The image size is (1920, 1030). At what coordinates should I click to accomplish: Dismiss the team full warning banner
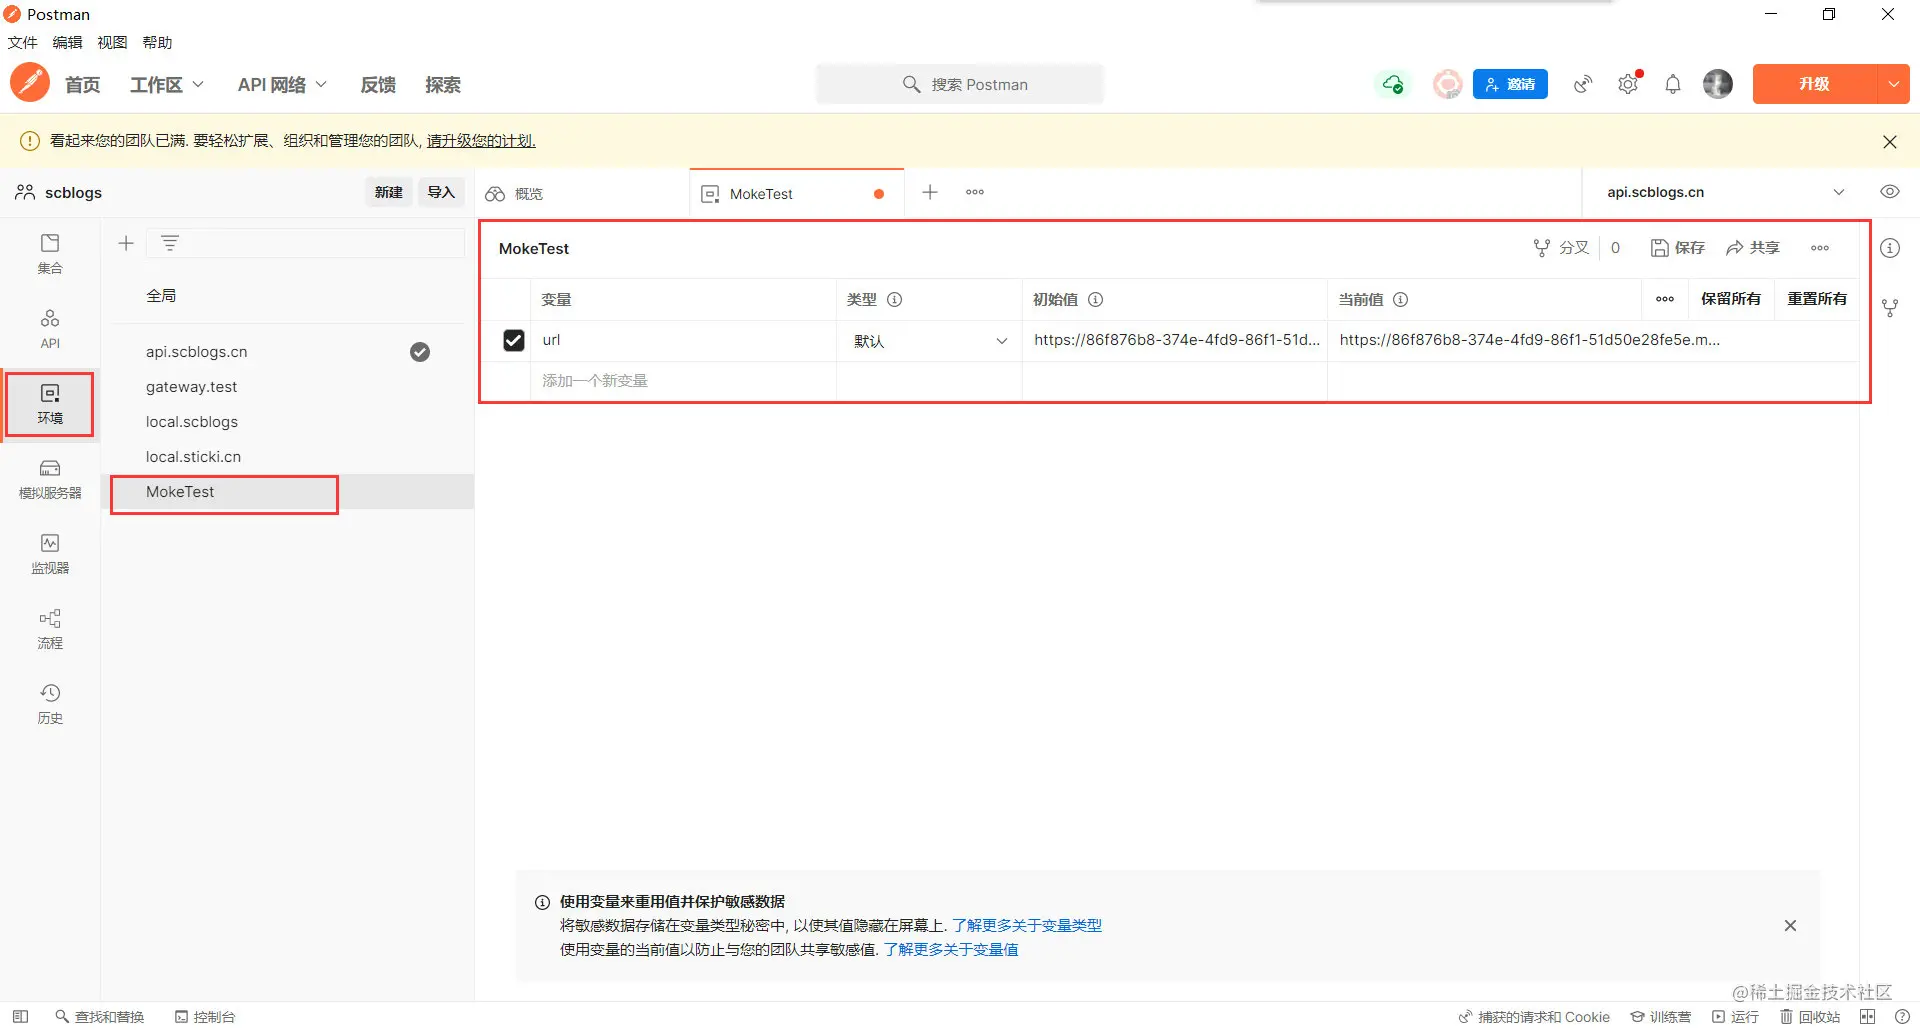pos(1890,142)
